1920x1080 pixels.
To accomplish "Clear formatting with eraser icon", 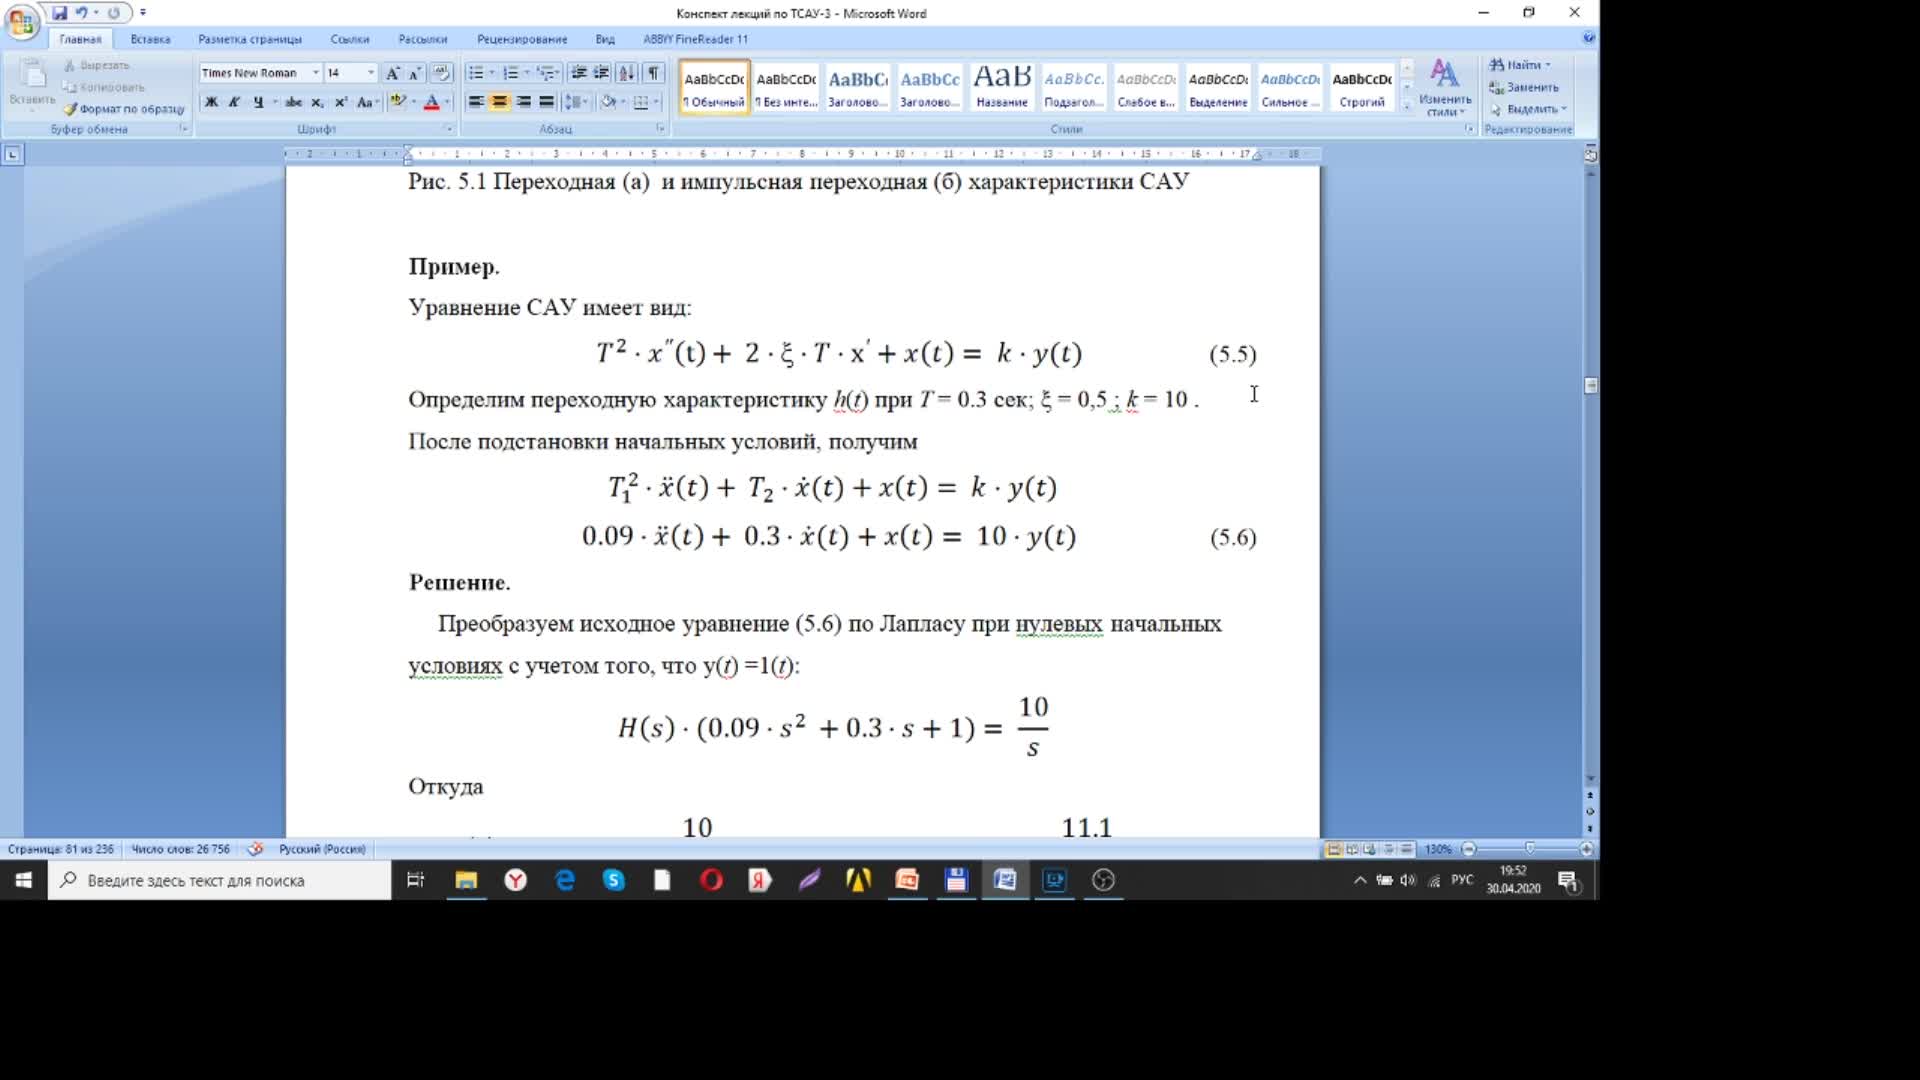I will pyautogui.click(x=442, y=73).
